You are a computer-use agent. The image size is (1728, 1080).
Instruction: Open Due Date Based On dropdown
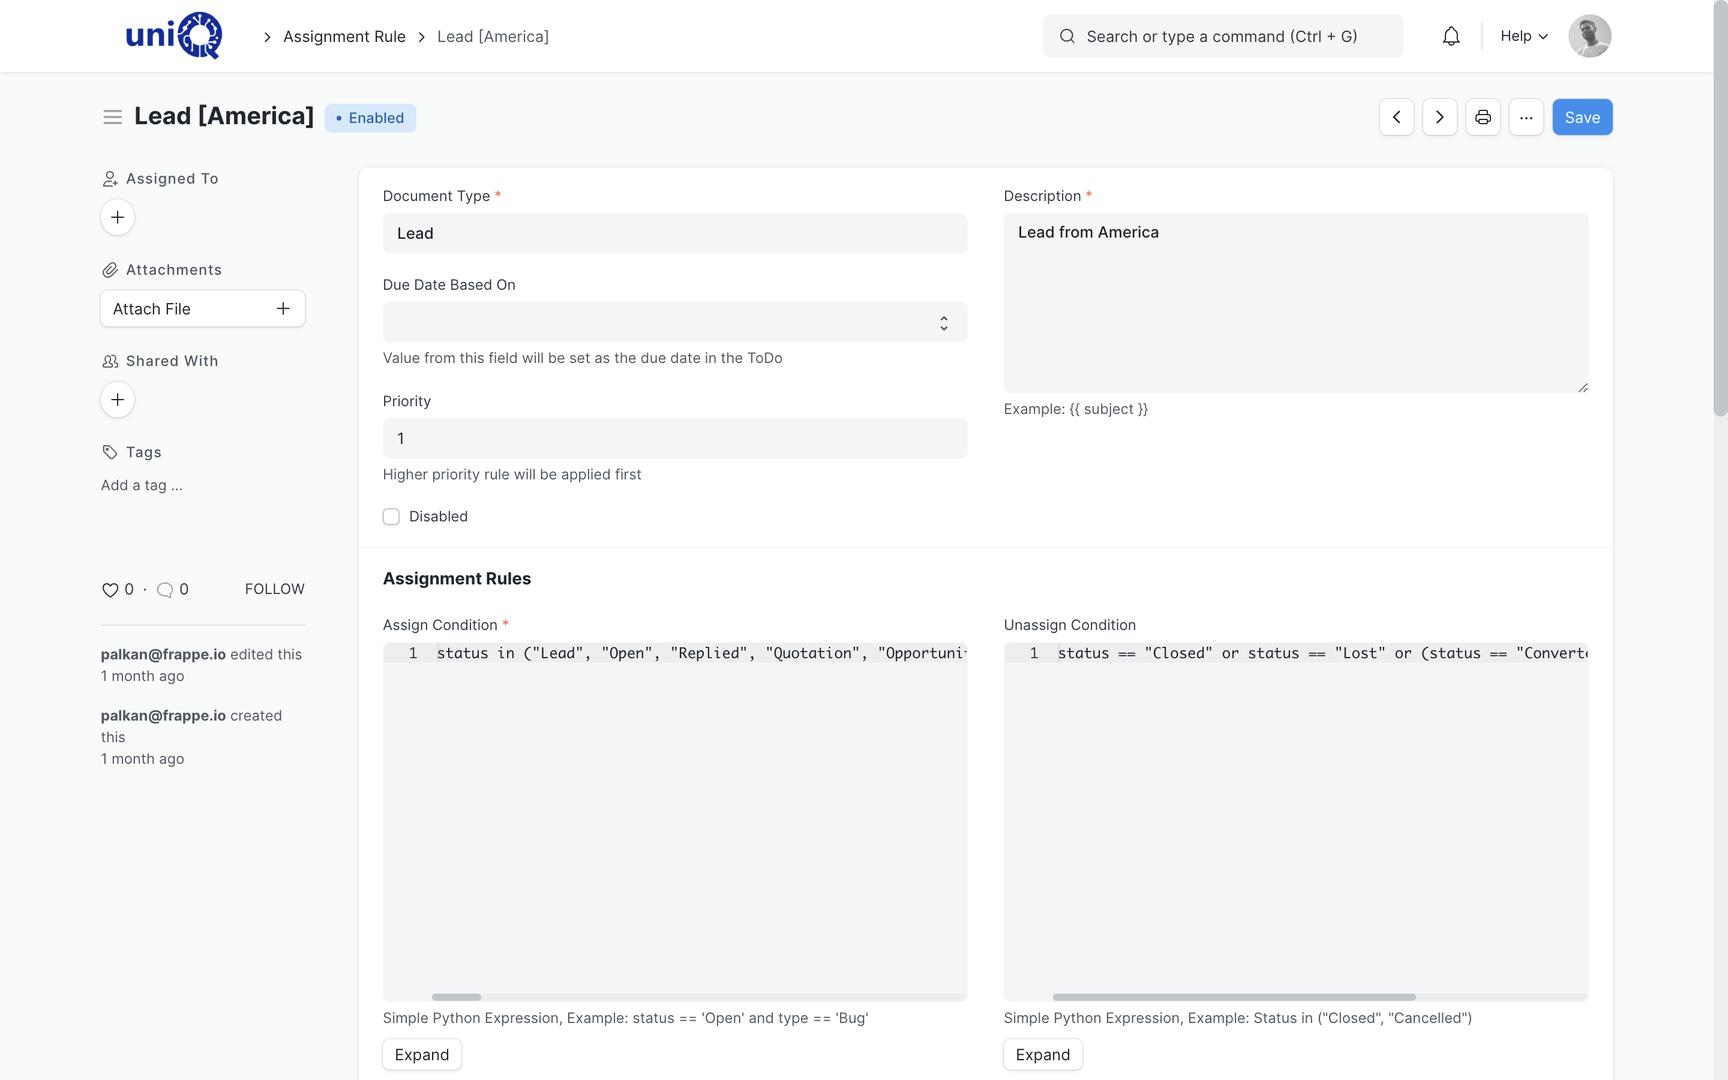coord(675,322)
